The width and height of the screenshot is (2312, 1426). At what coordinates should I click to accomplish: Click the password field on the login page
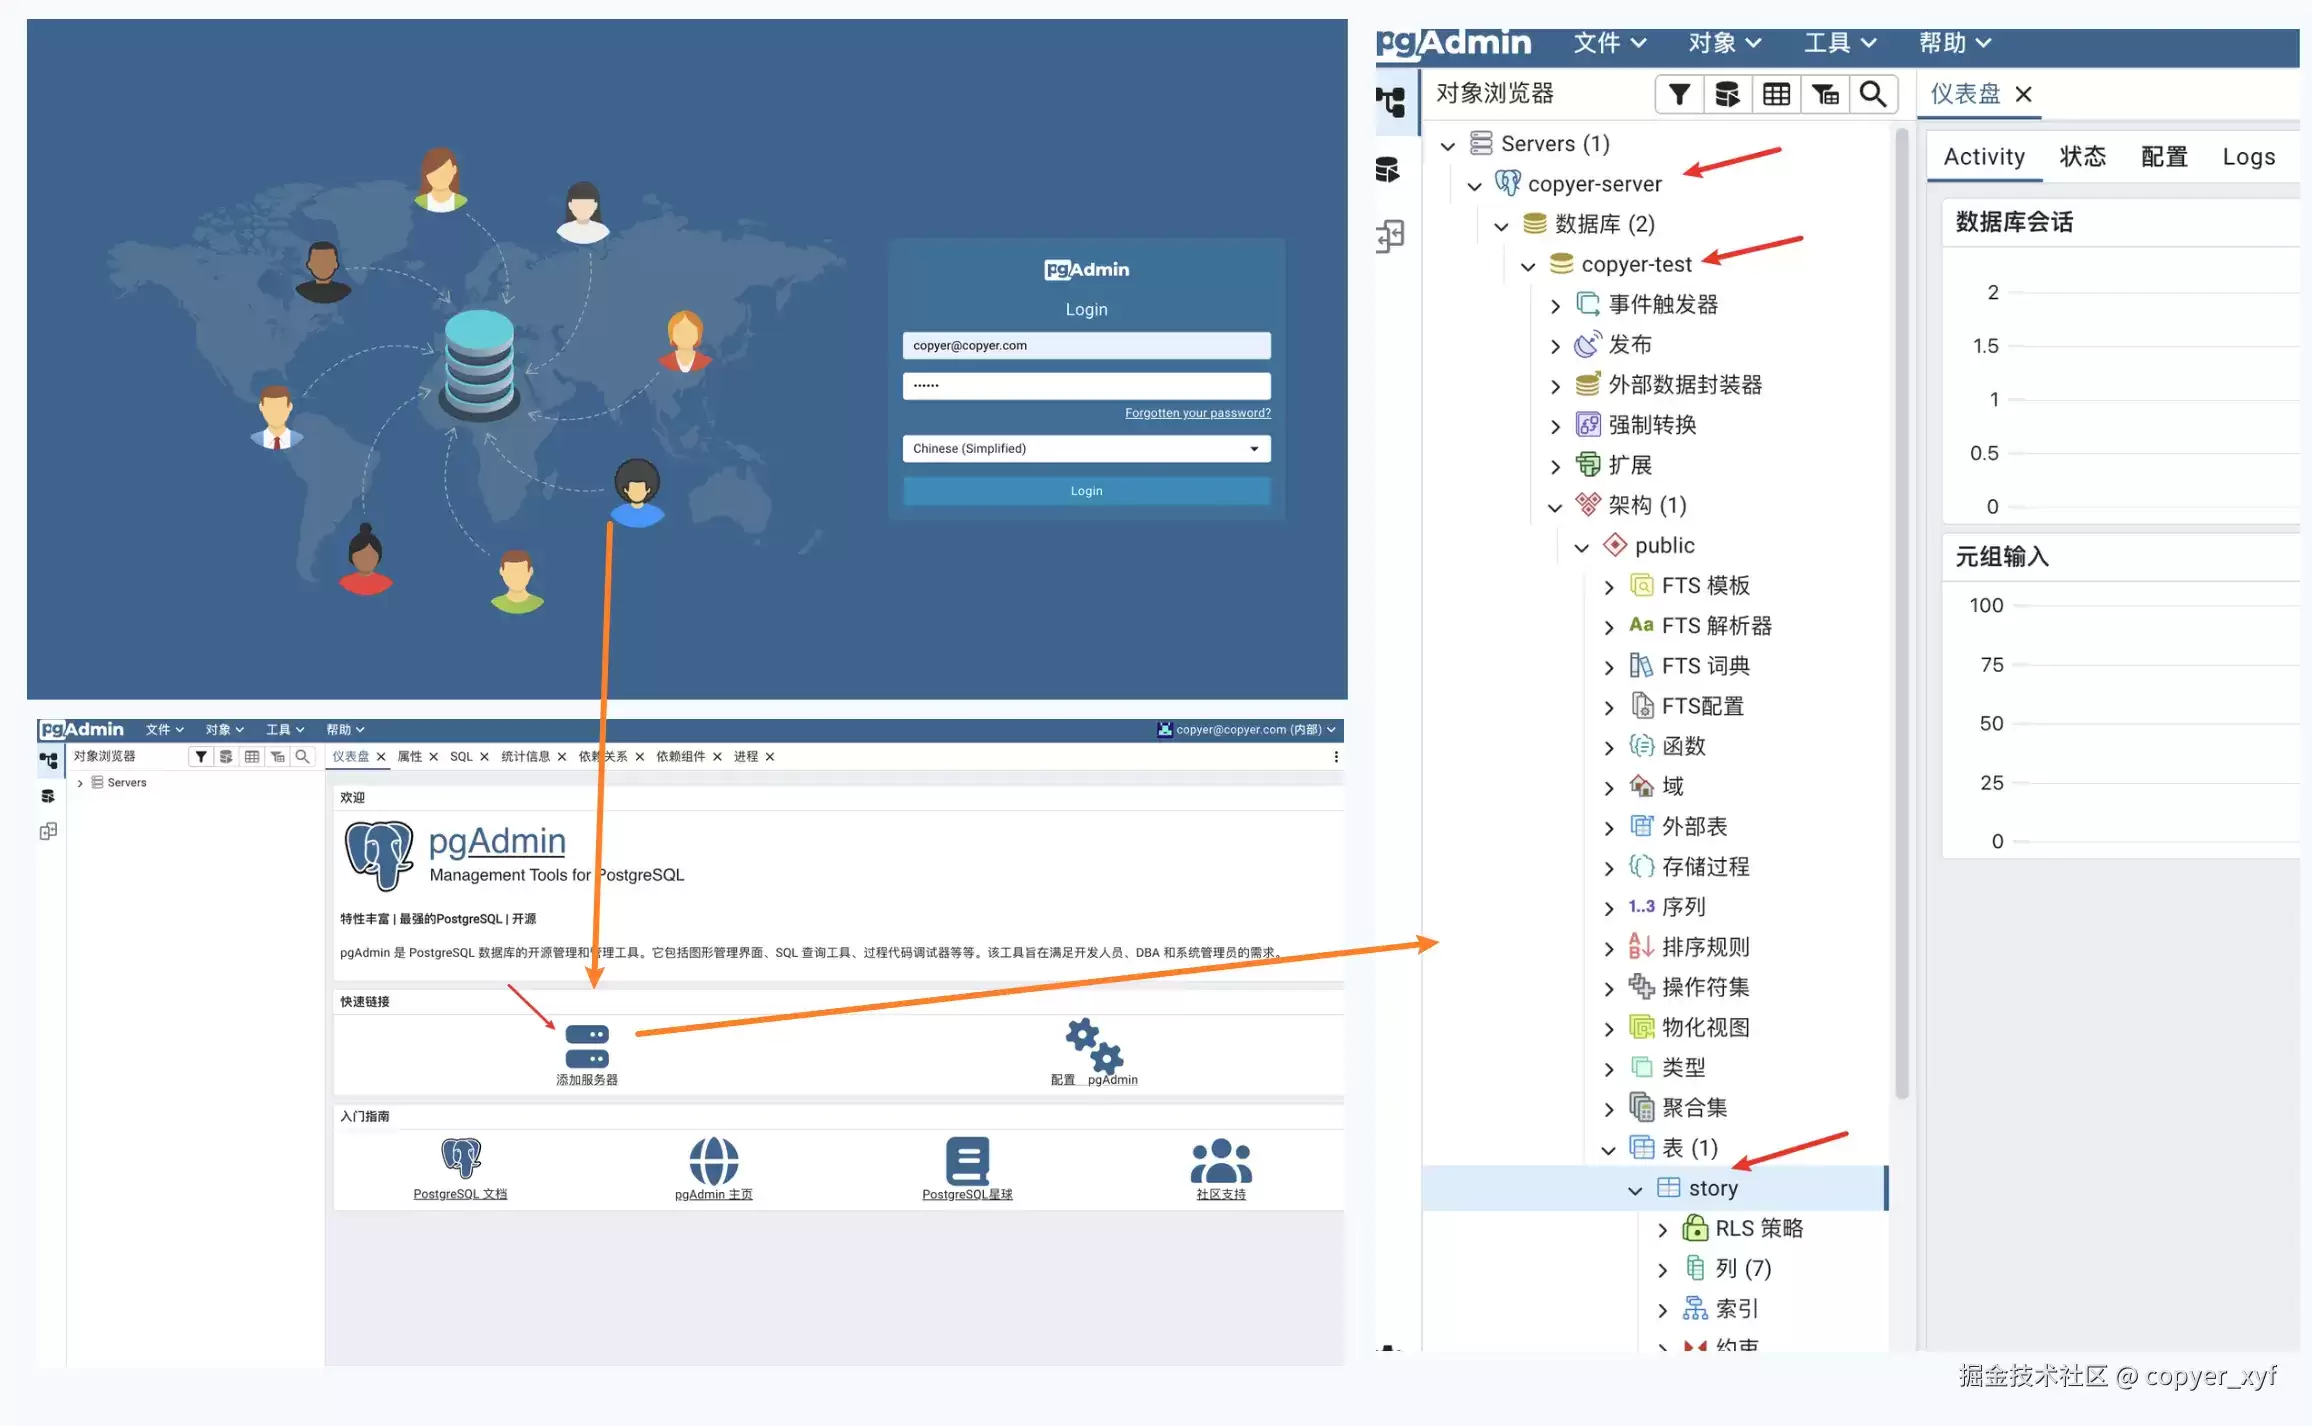pyautogui.click(x=1086, y=386)
